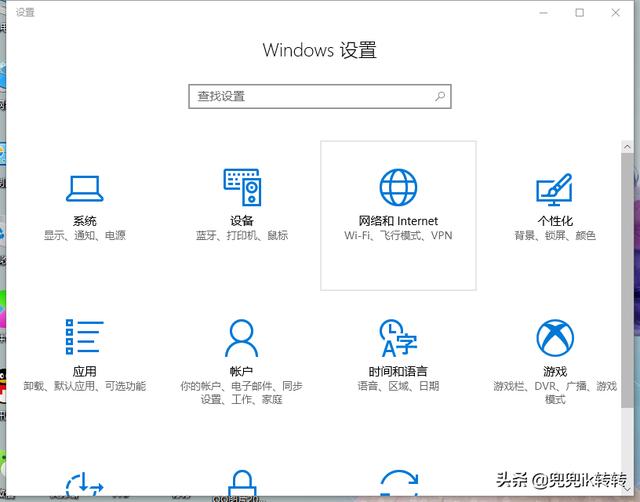Screen dimensions: 640x502
Task: Click the 背景、锁屏、颜色 description text
Action: (x=555, y=235)
